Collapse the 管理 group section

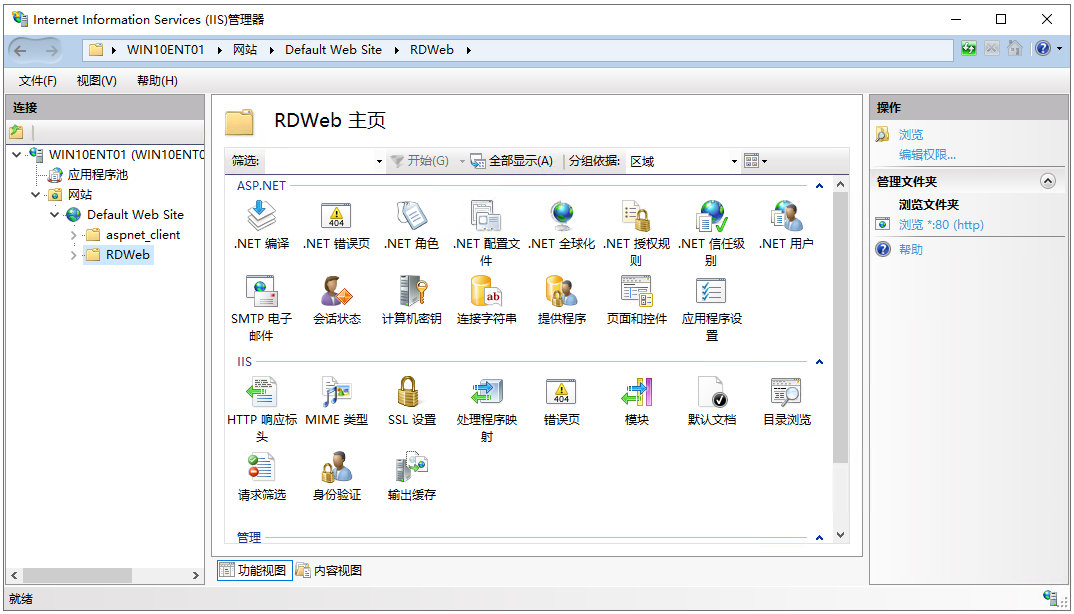pos(819,538)
